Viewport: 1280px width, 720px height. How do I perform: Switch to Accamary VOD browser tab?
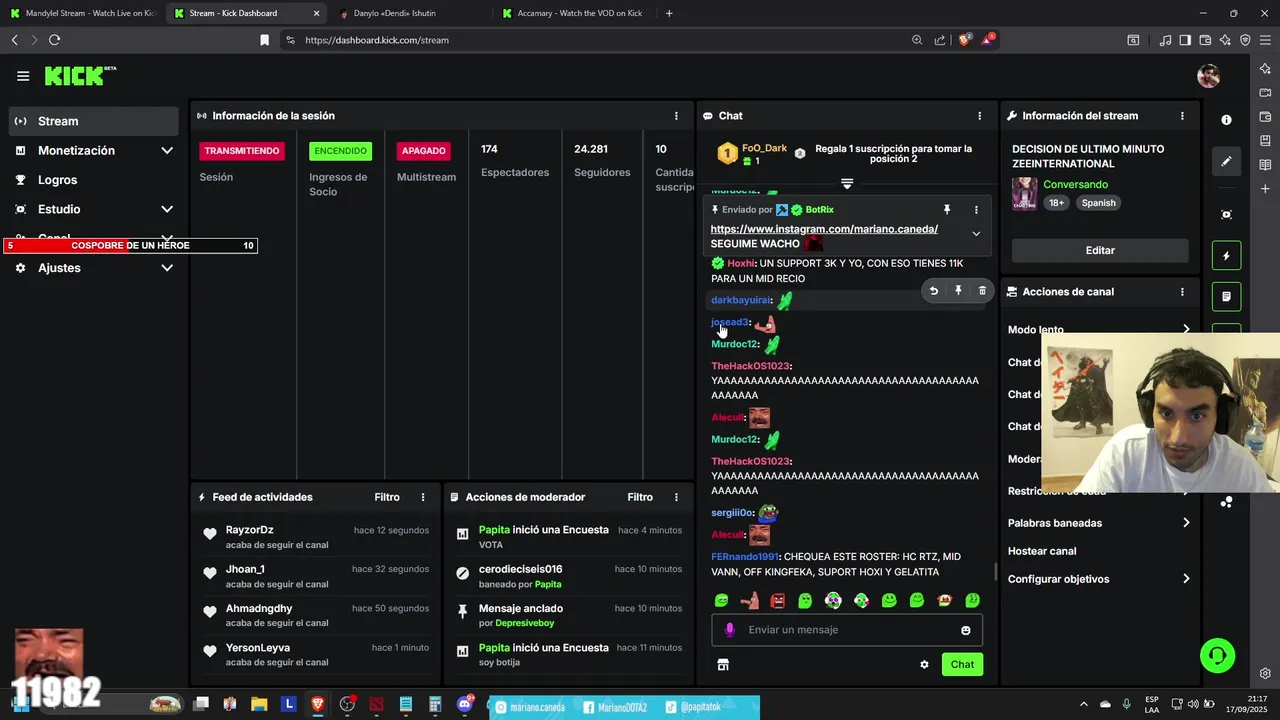click(574, 13)
